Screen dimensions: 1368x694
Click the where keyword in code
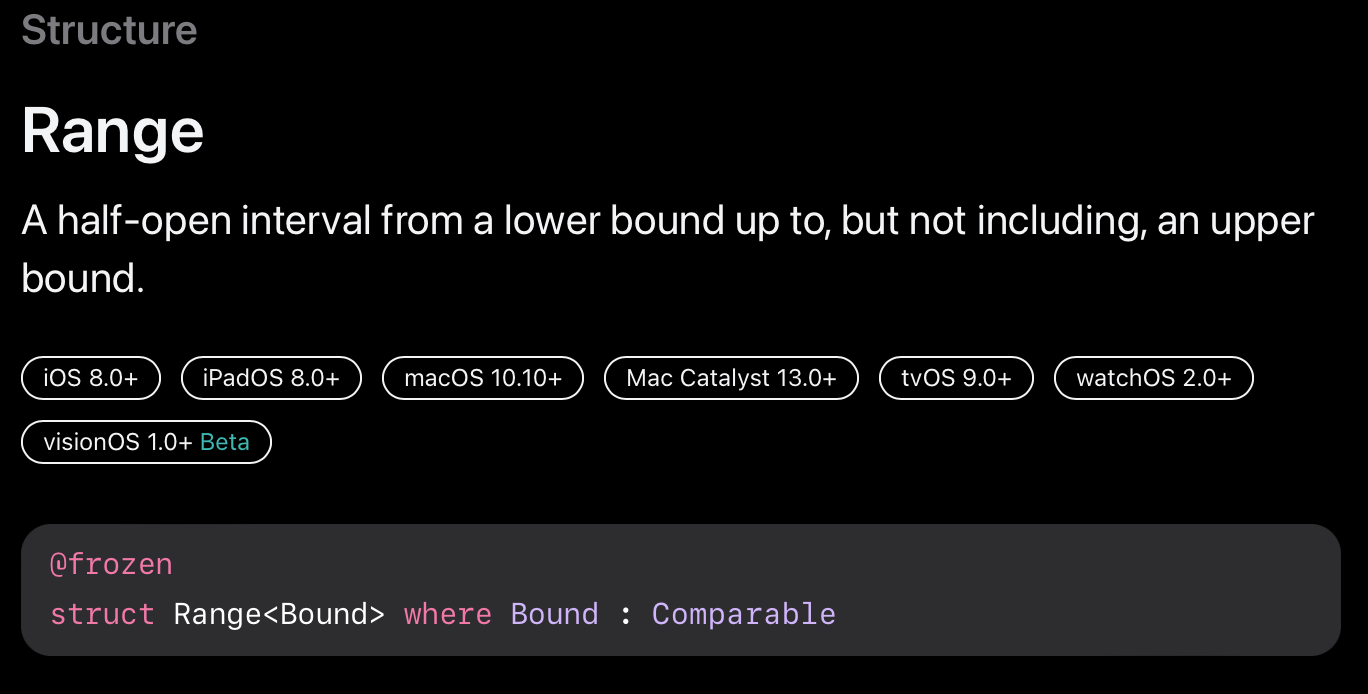pyautogui.click(x=448, y=613)
